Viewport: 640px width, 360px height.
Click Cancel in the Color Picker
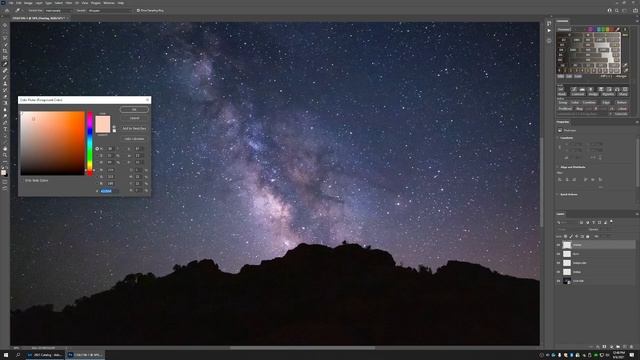click(x=134, y=118)
